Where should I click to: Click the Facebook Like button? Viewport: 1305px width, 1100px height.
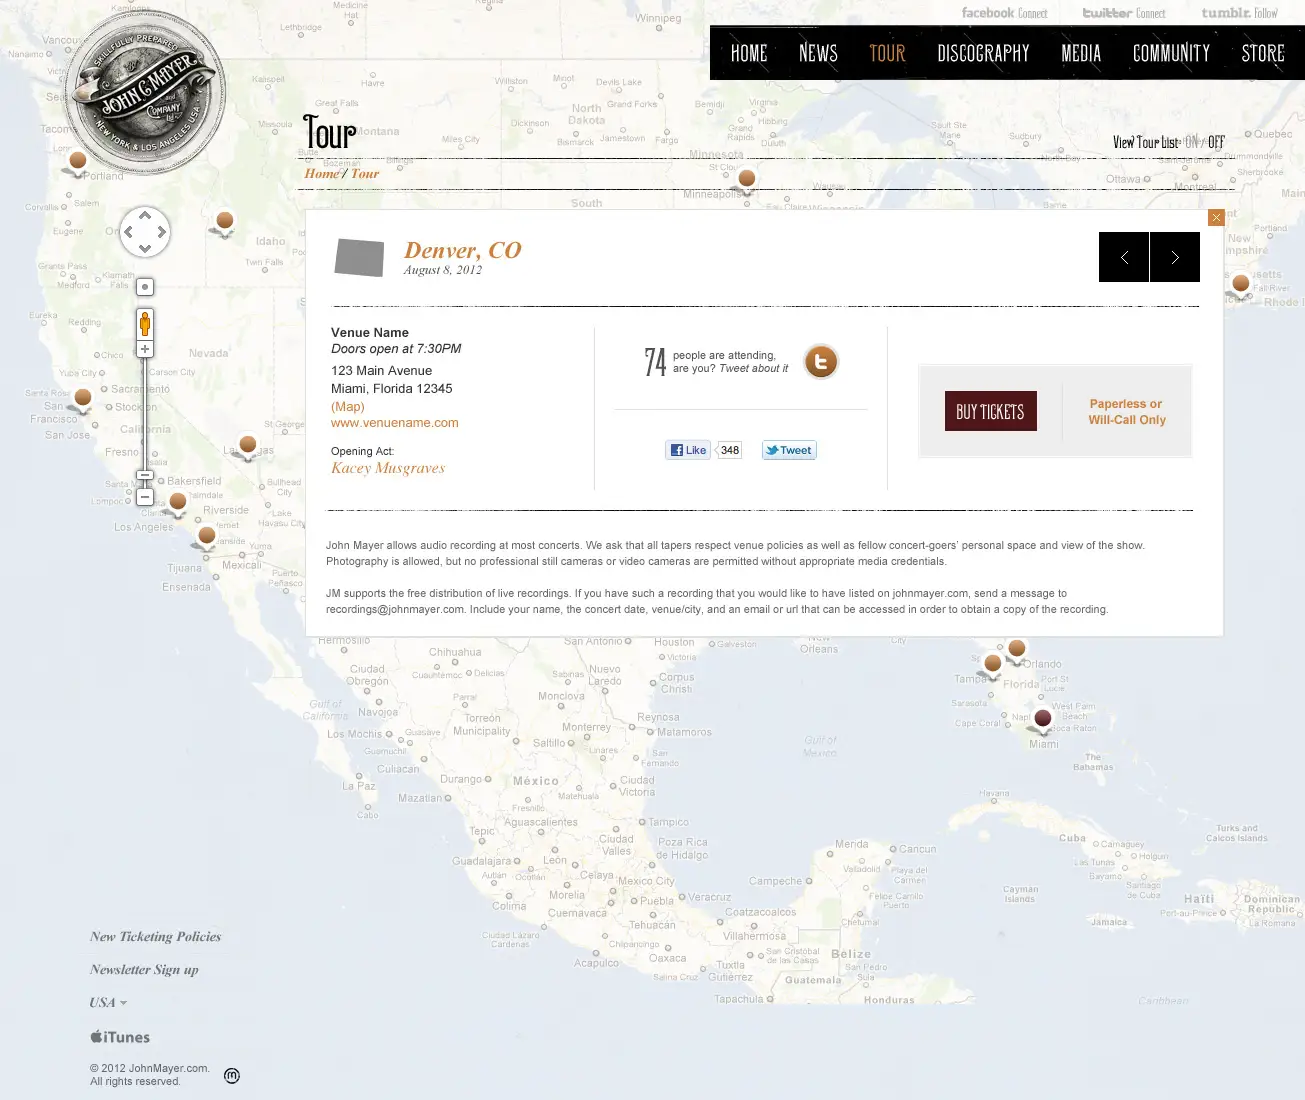pos(688,450)
